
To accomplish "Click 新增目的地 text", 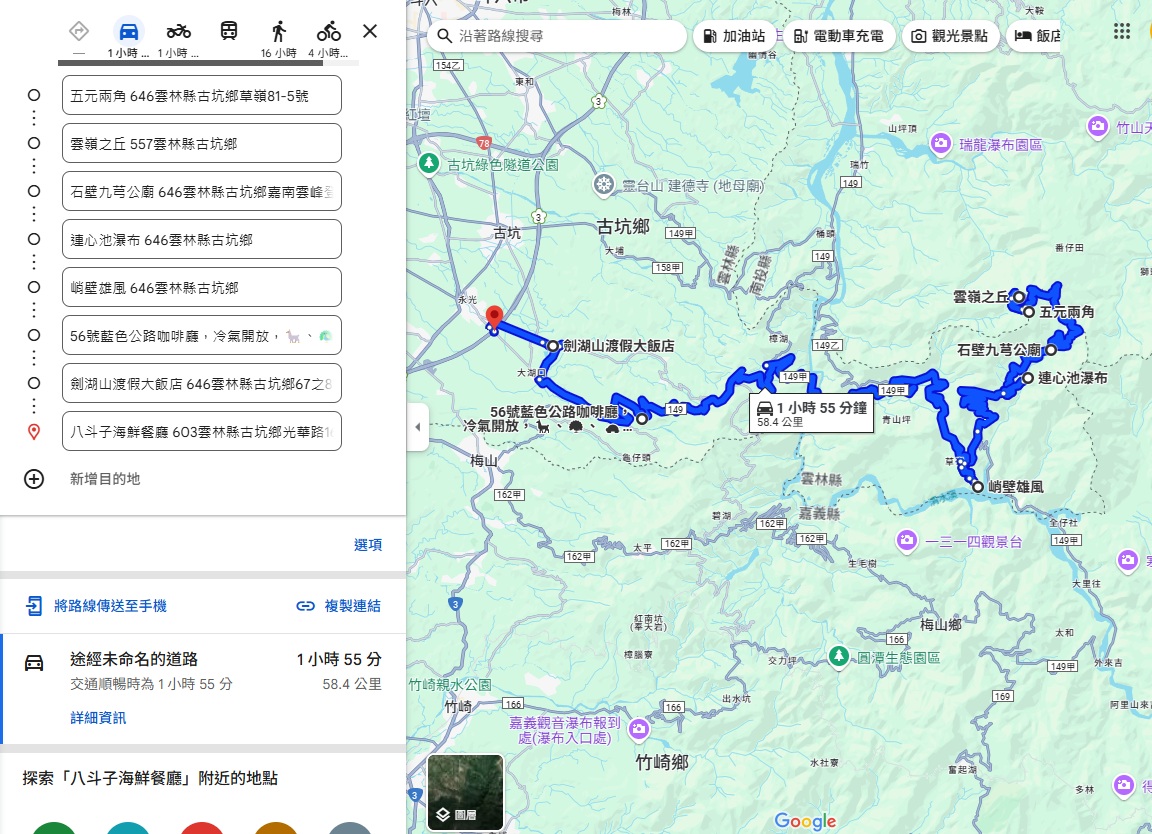I will pos(105,479).
